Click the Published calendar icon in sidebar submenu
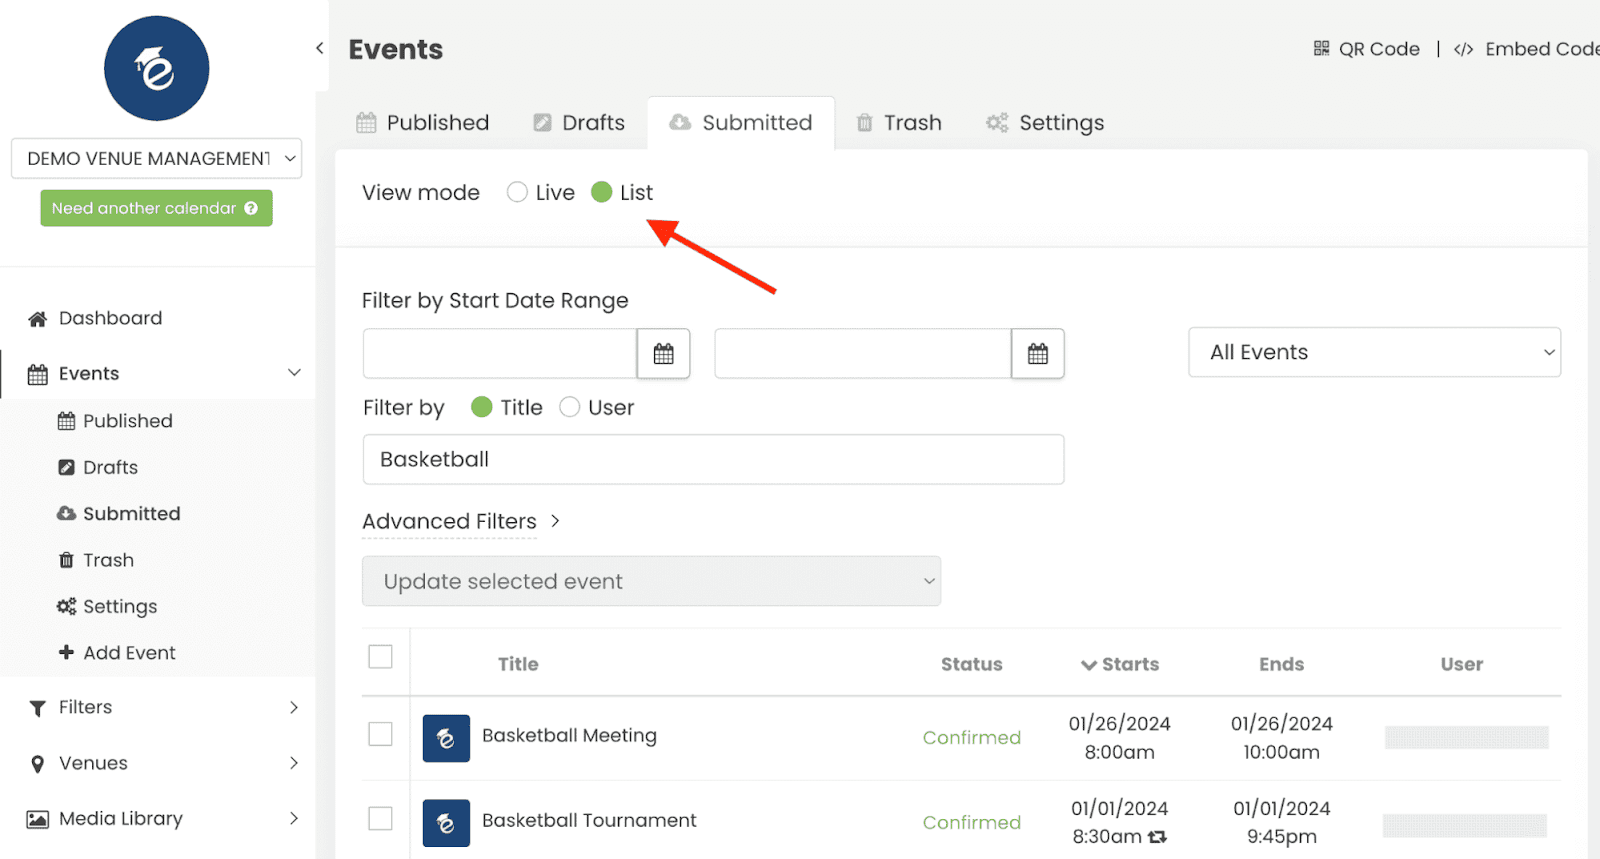This screenshot has width=1600, height=859. point(66,421)
